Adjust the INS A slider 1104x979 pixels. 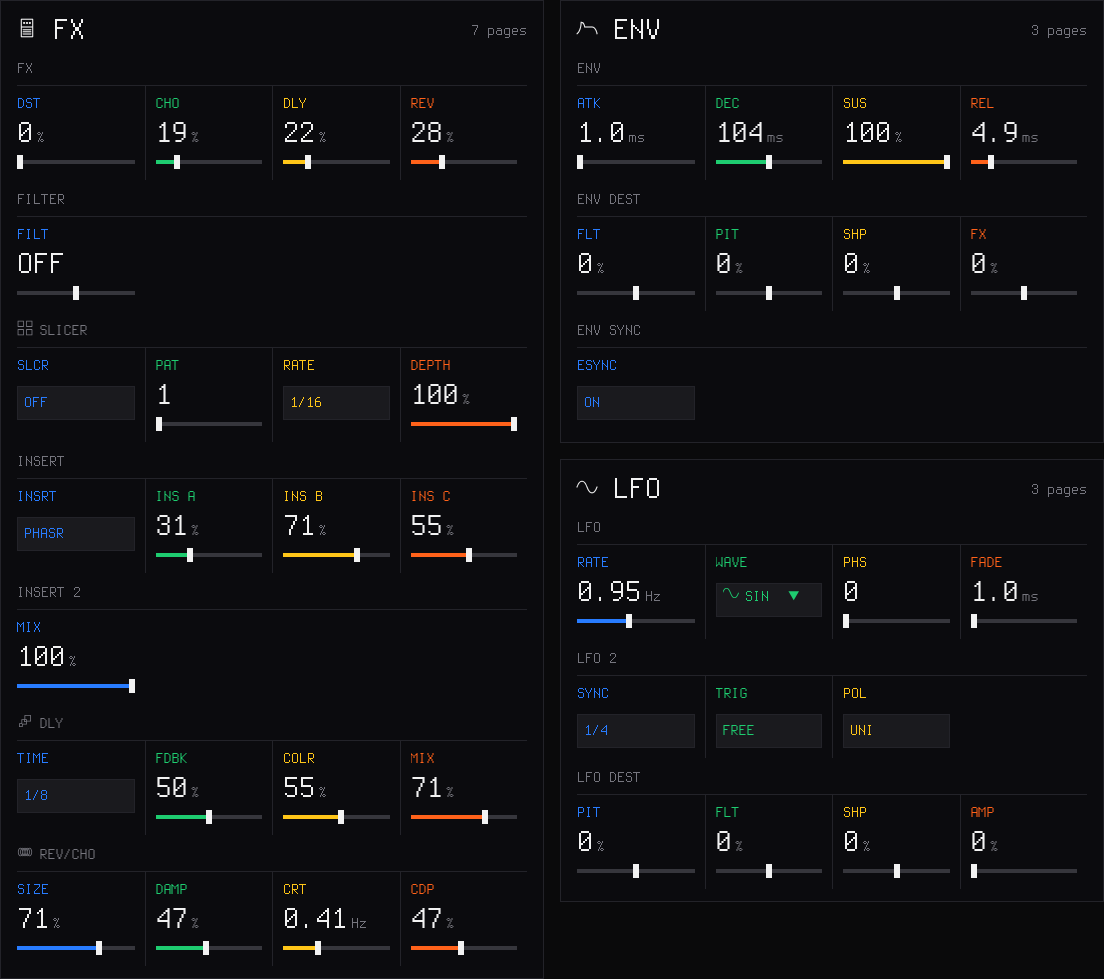point(208,555)
